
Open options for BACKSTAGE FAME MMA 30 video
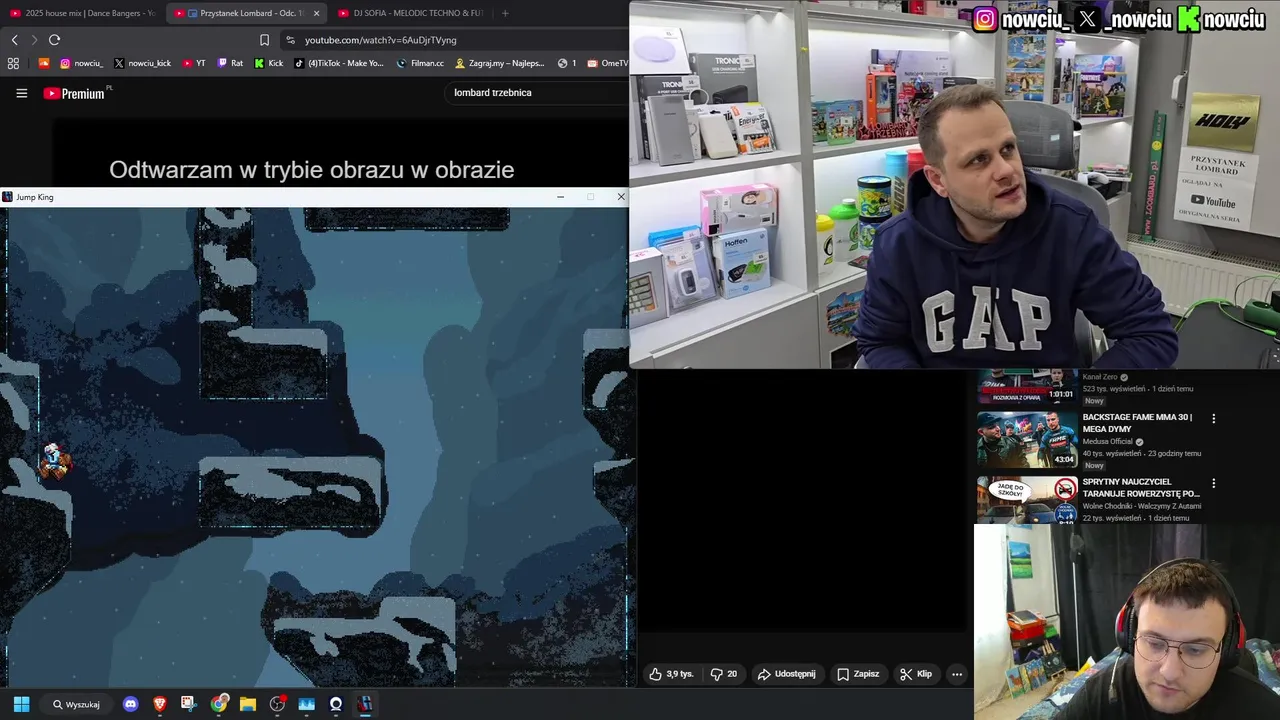coord(1214,419)
